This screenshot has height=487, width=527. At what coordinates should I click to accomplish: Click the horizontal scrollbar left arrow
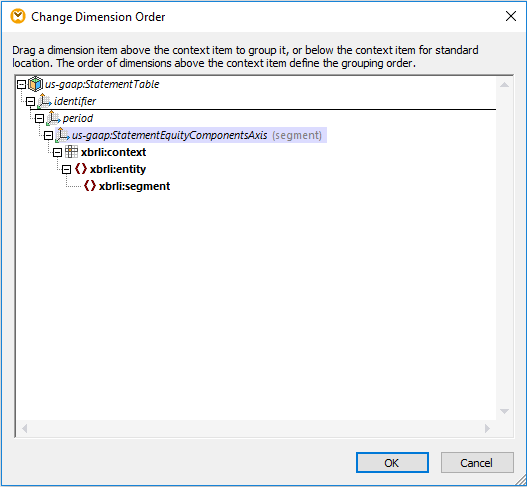click(24, 428)
